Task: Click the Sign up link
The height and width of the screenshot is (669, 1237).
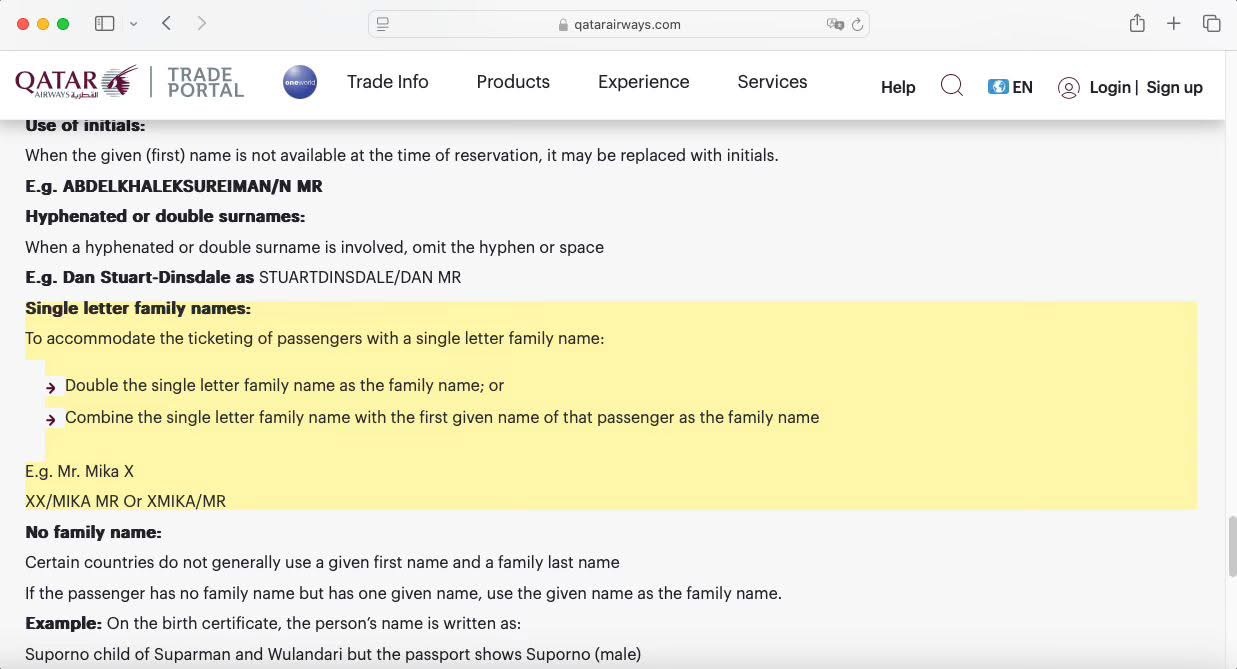Action: (1174, 87)
